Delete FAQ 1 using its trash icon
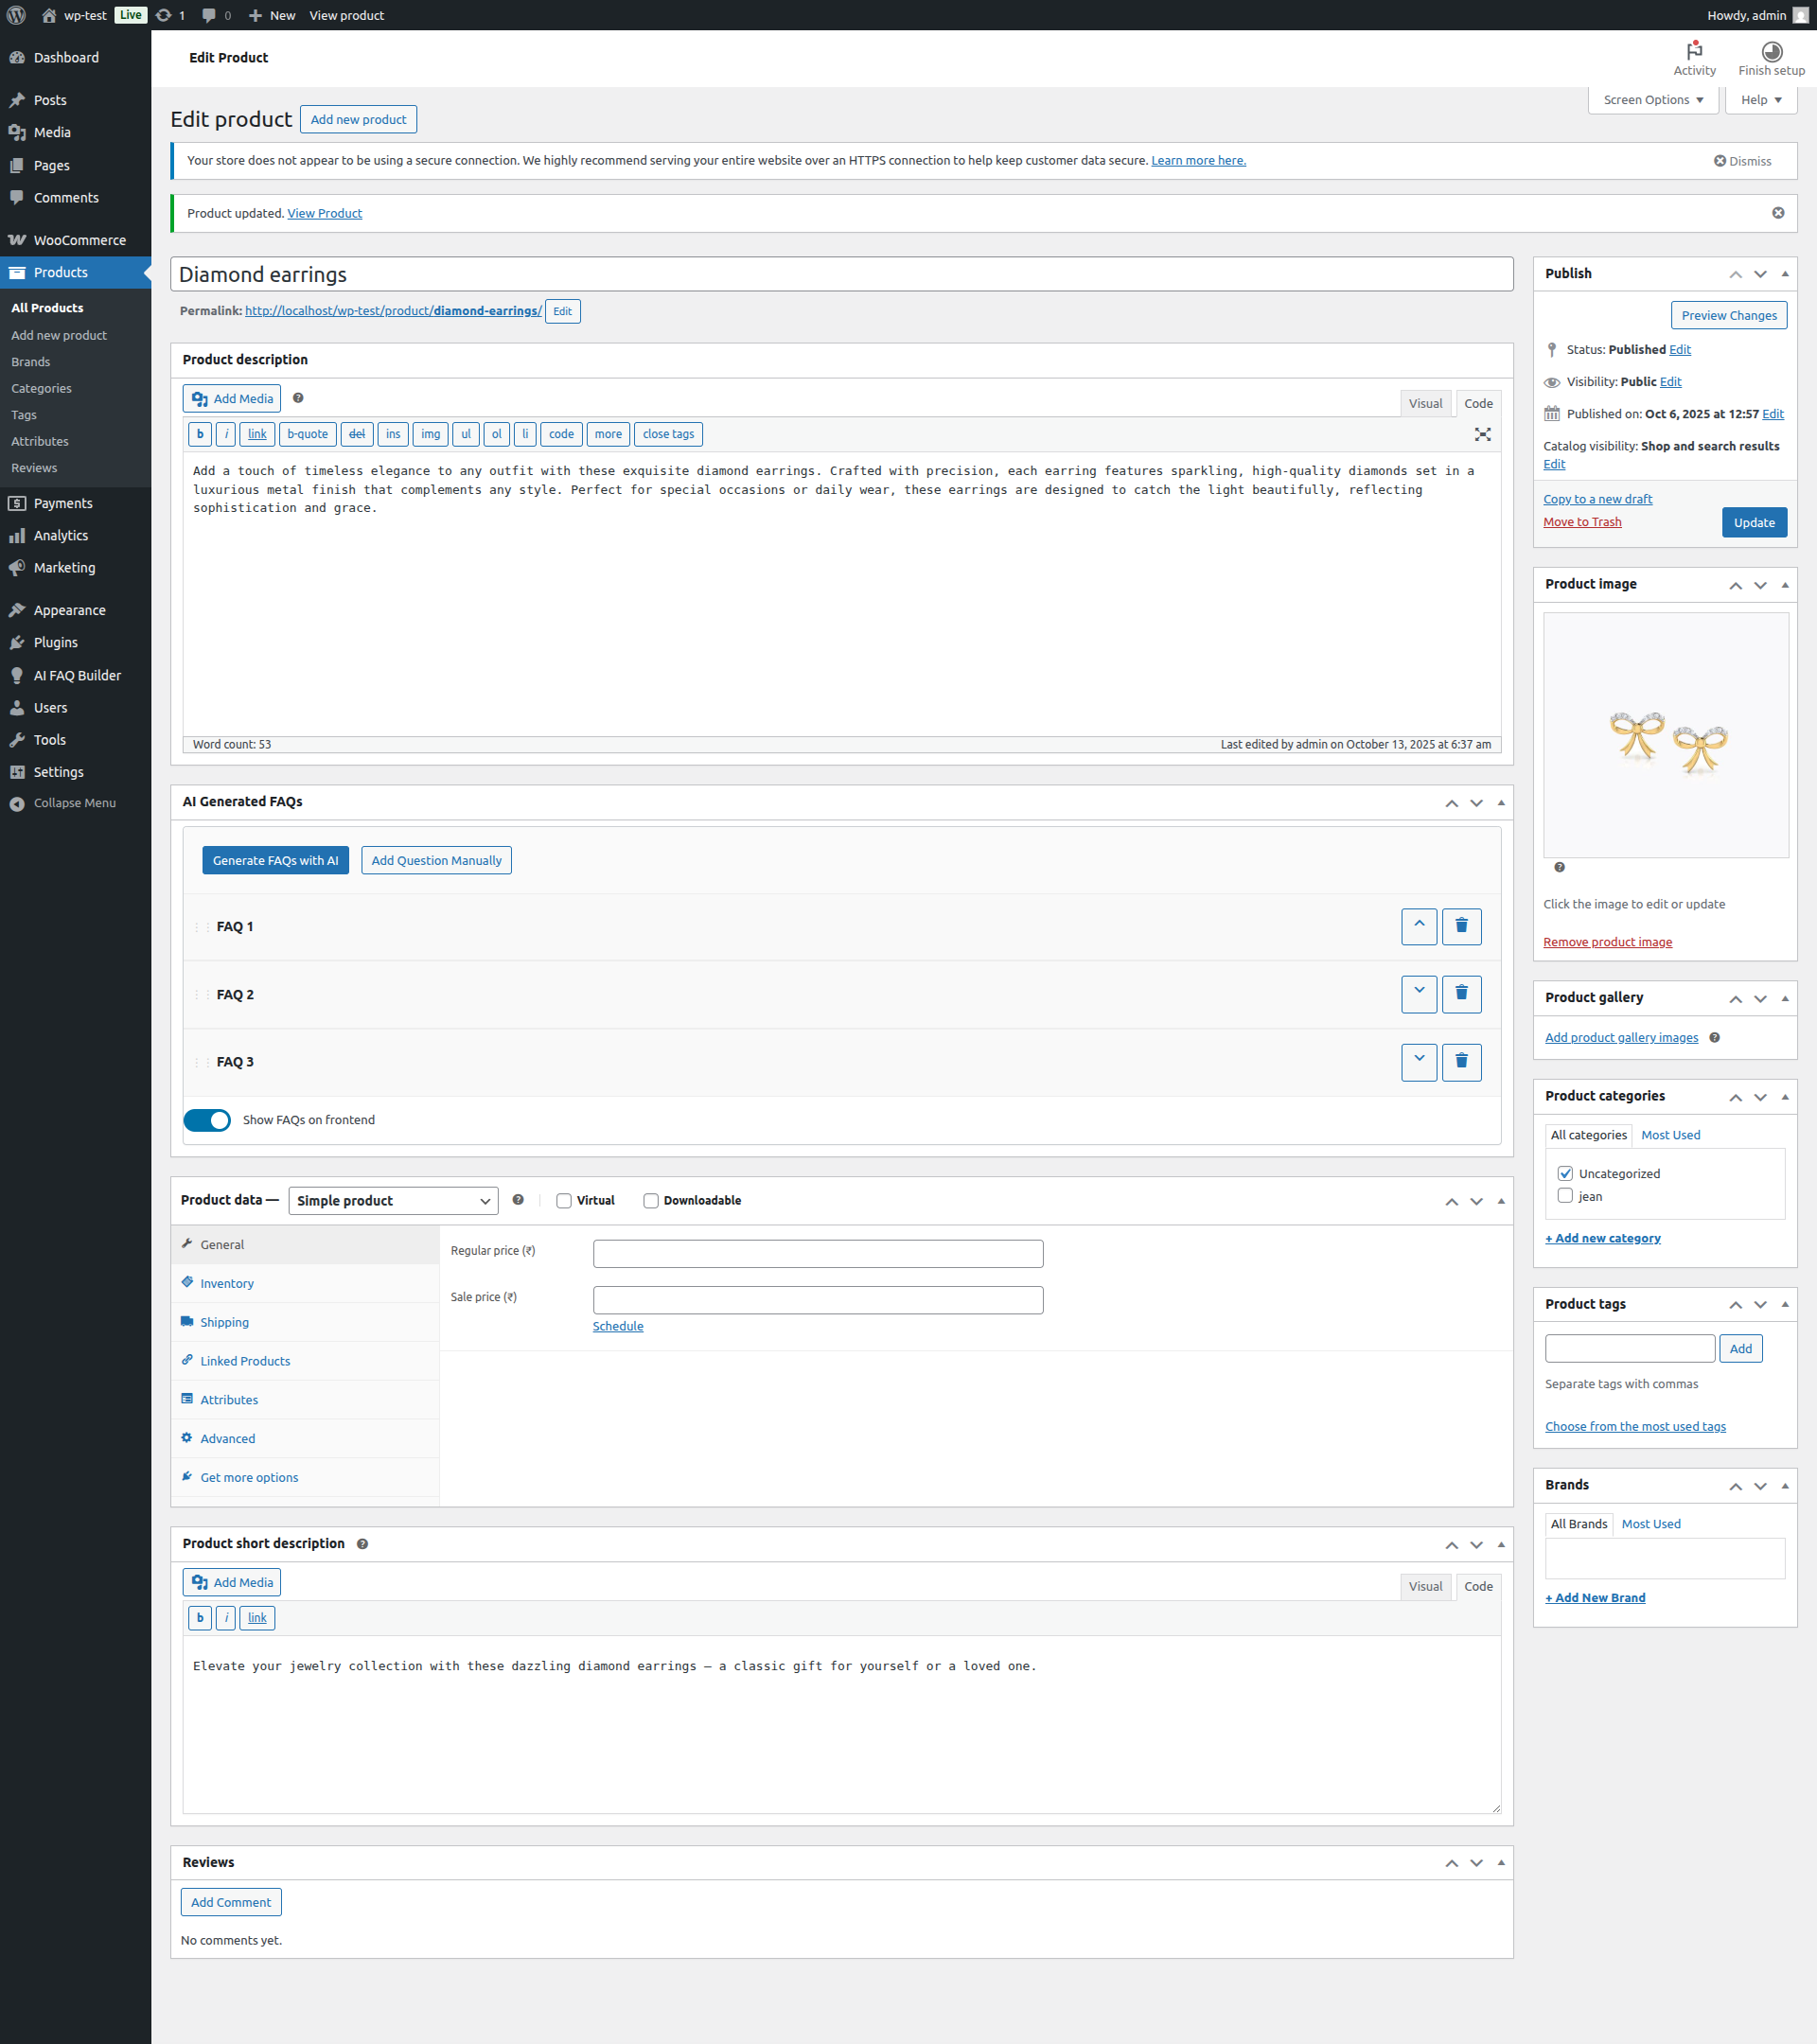The width and height of the screenshot is (1817, 2044). [1461, 927]
